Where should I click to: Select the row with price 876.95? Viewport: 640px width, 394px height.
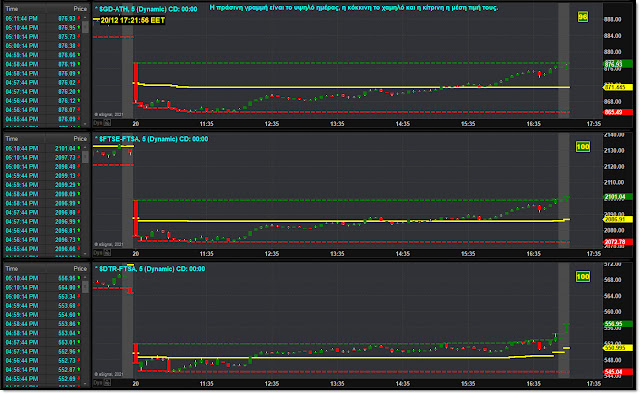pos(42,27)
